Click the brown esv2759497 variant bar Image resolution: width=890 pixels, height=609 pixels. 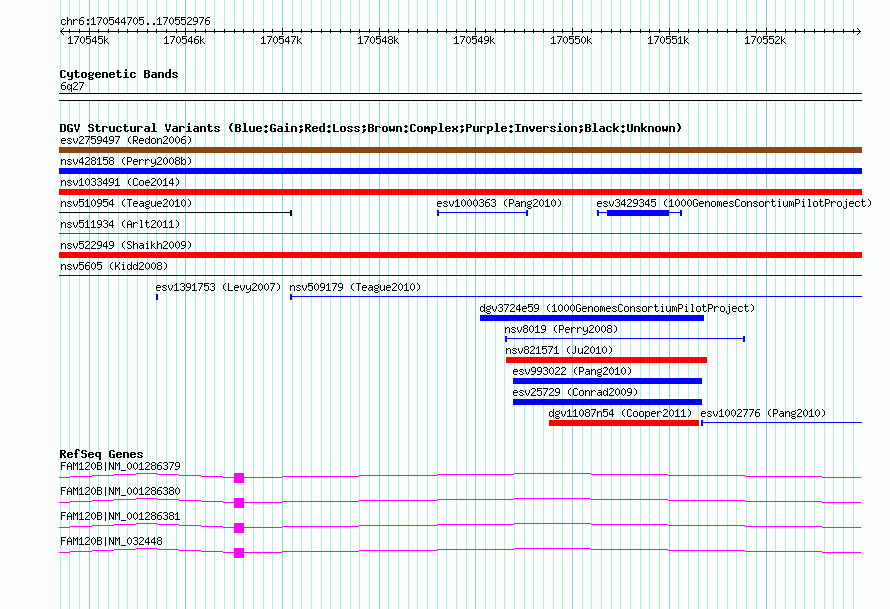[460, 150]
